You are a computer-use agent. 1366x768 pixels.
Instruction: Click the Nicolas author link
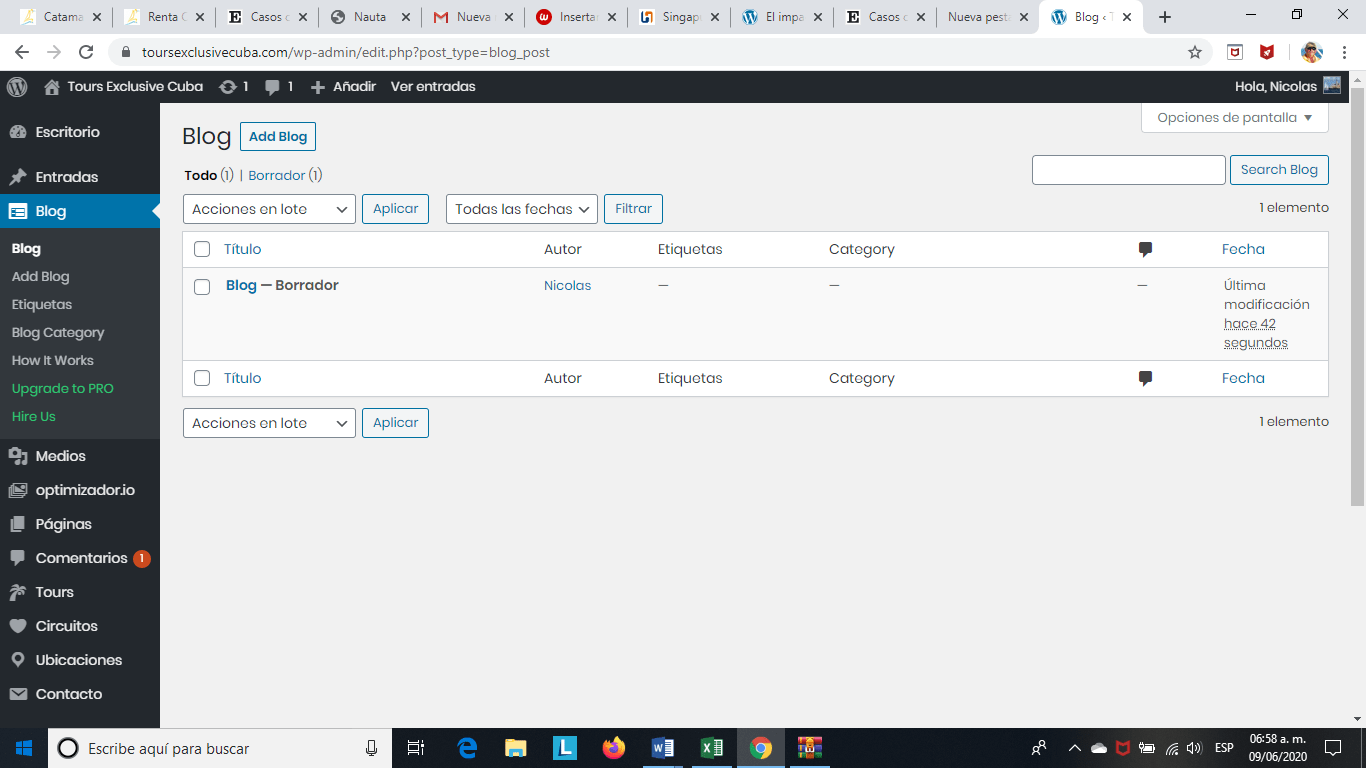click(567, 286)
